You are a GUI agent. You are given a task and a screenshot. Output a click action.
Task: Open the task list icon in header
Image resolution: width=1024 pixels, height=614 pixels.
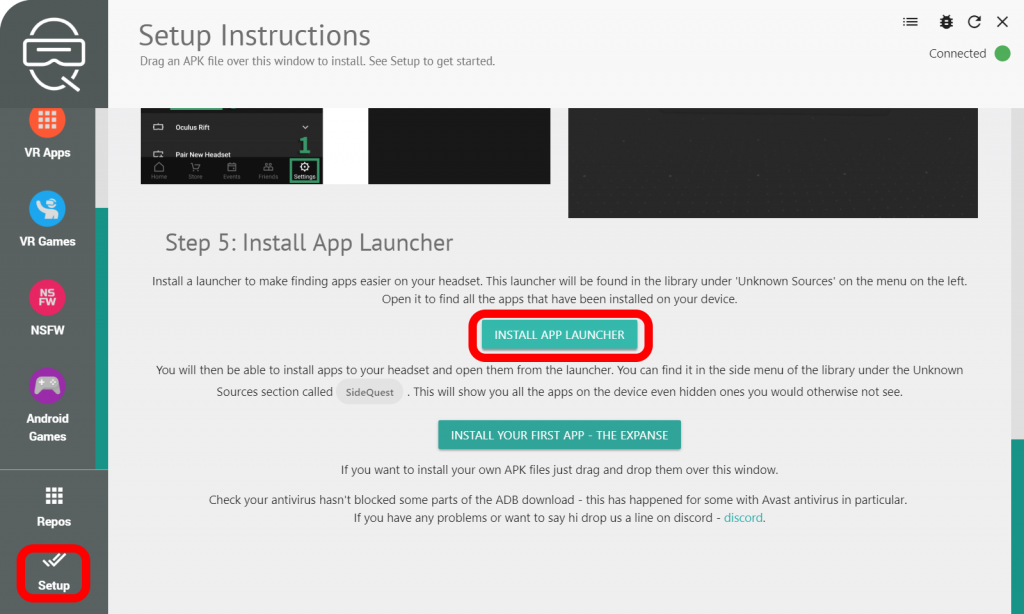coord(910,22)
